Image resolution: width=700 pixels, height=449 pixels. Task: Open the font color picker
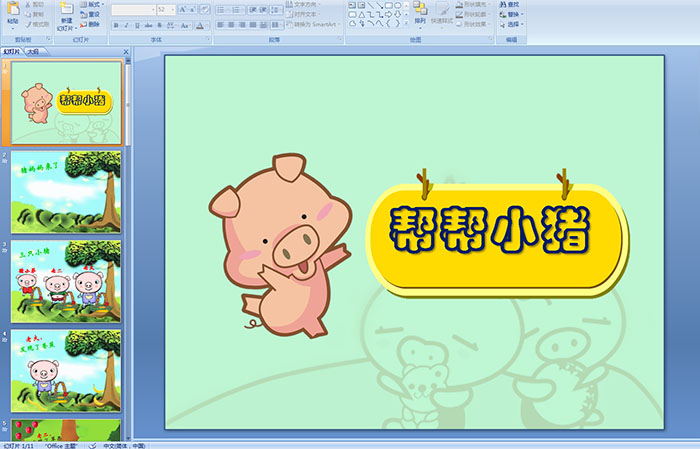pos(201,25)
